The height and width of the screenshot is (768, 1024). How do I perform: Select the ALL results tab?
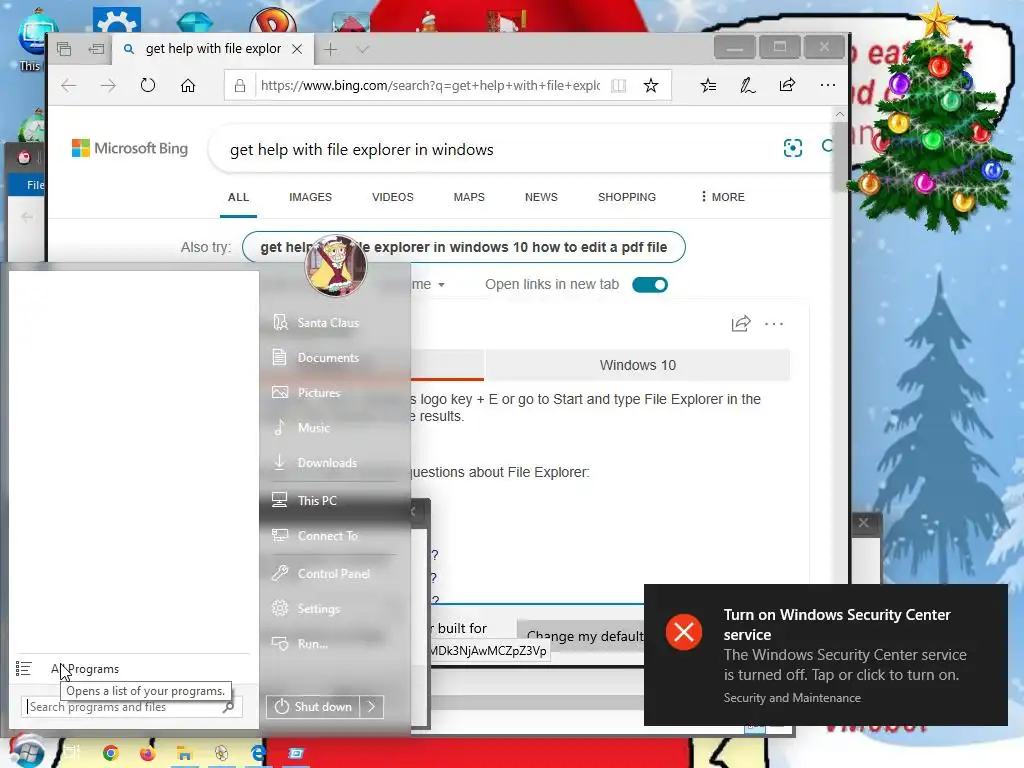click(238, 197)
